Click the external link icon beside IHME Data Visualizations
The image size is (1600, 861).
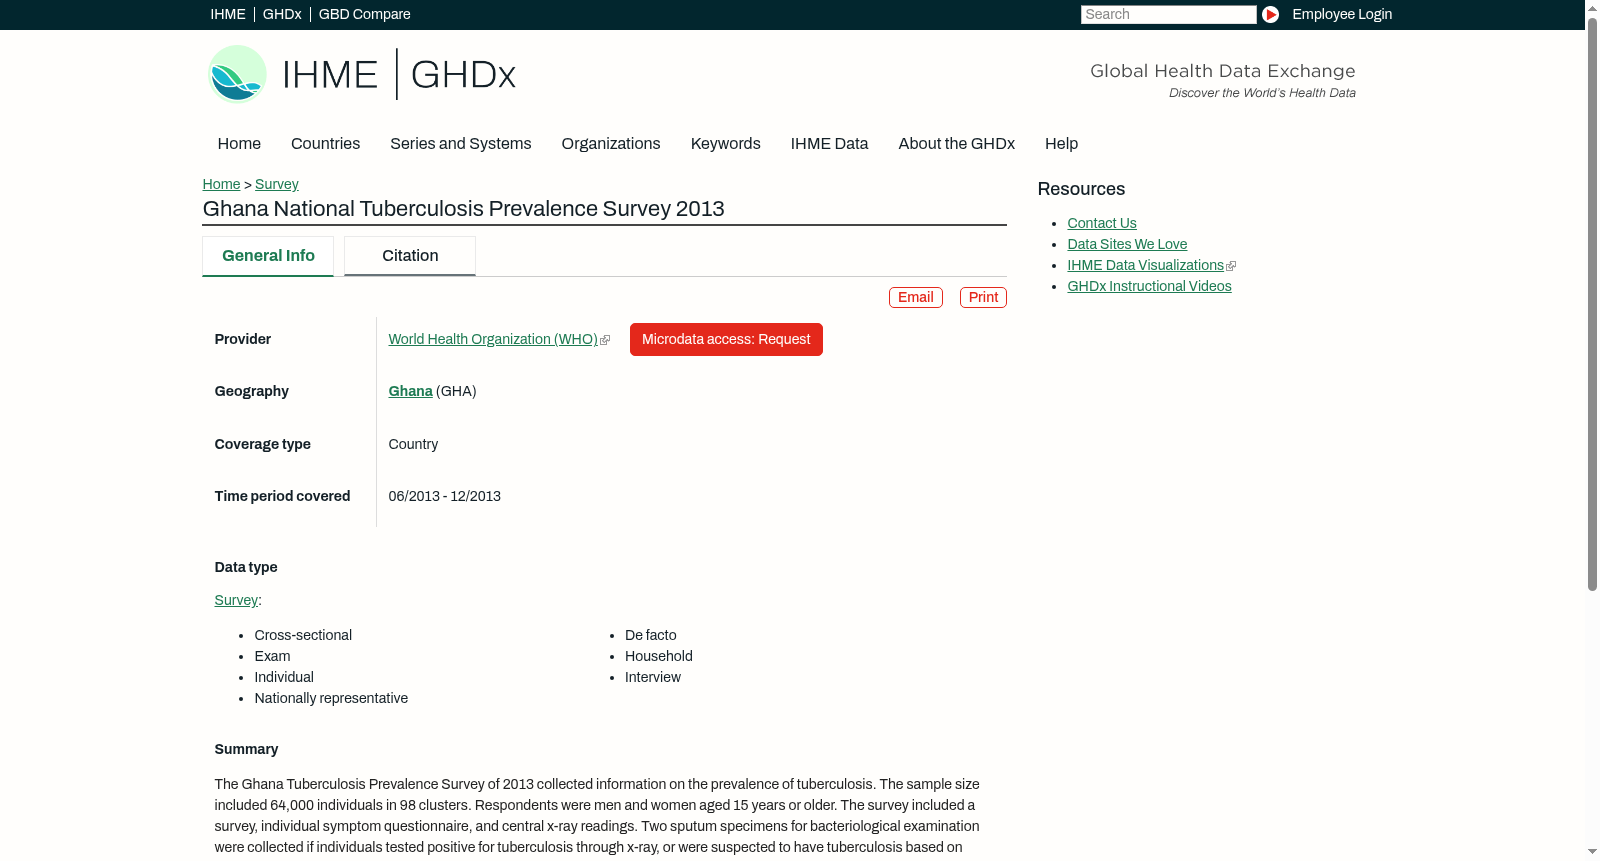tap(1231, 266)
